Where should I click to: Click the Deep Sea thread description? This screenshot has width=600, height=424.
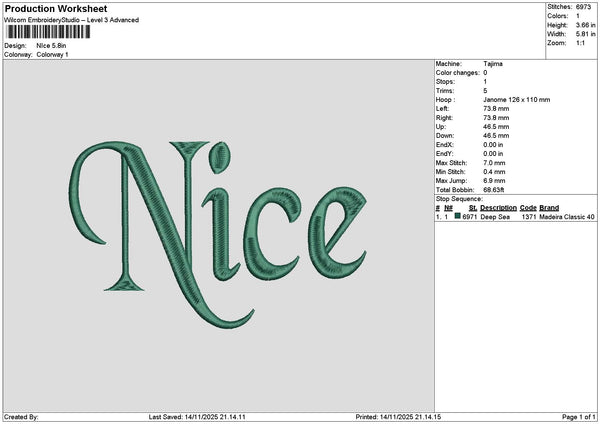coord(495,217)
